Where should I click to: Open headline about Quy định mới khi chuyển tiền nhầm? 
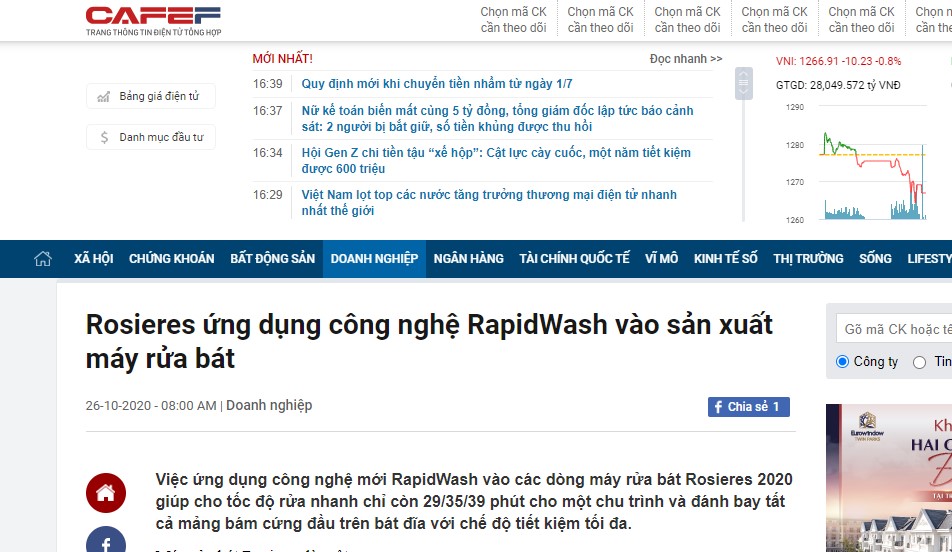click(437, 84)
